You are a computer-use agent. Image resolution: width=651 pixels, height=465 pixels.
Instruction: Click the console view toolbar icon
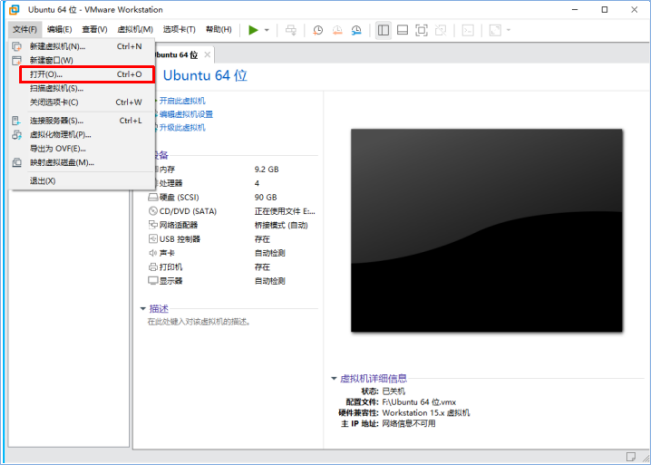click(468, 30)
